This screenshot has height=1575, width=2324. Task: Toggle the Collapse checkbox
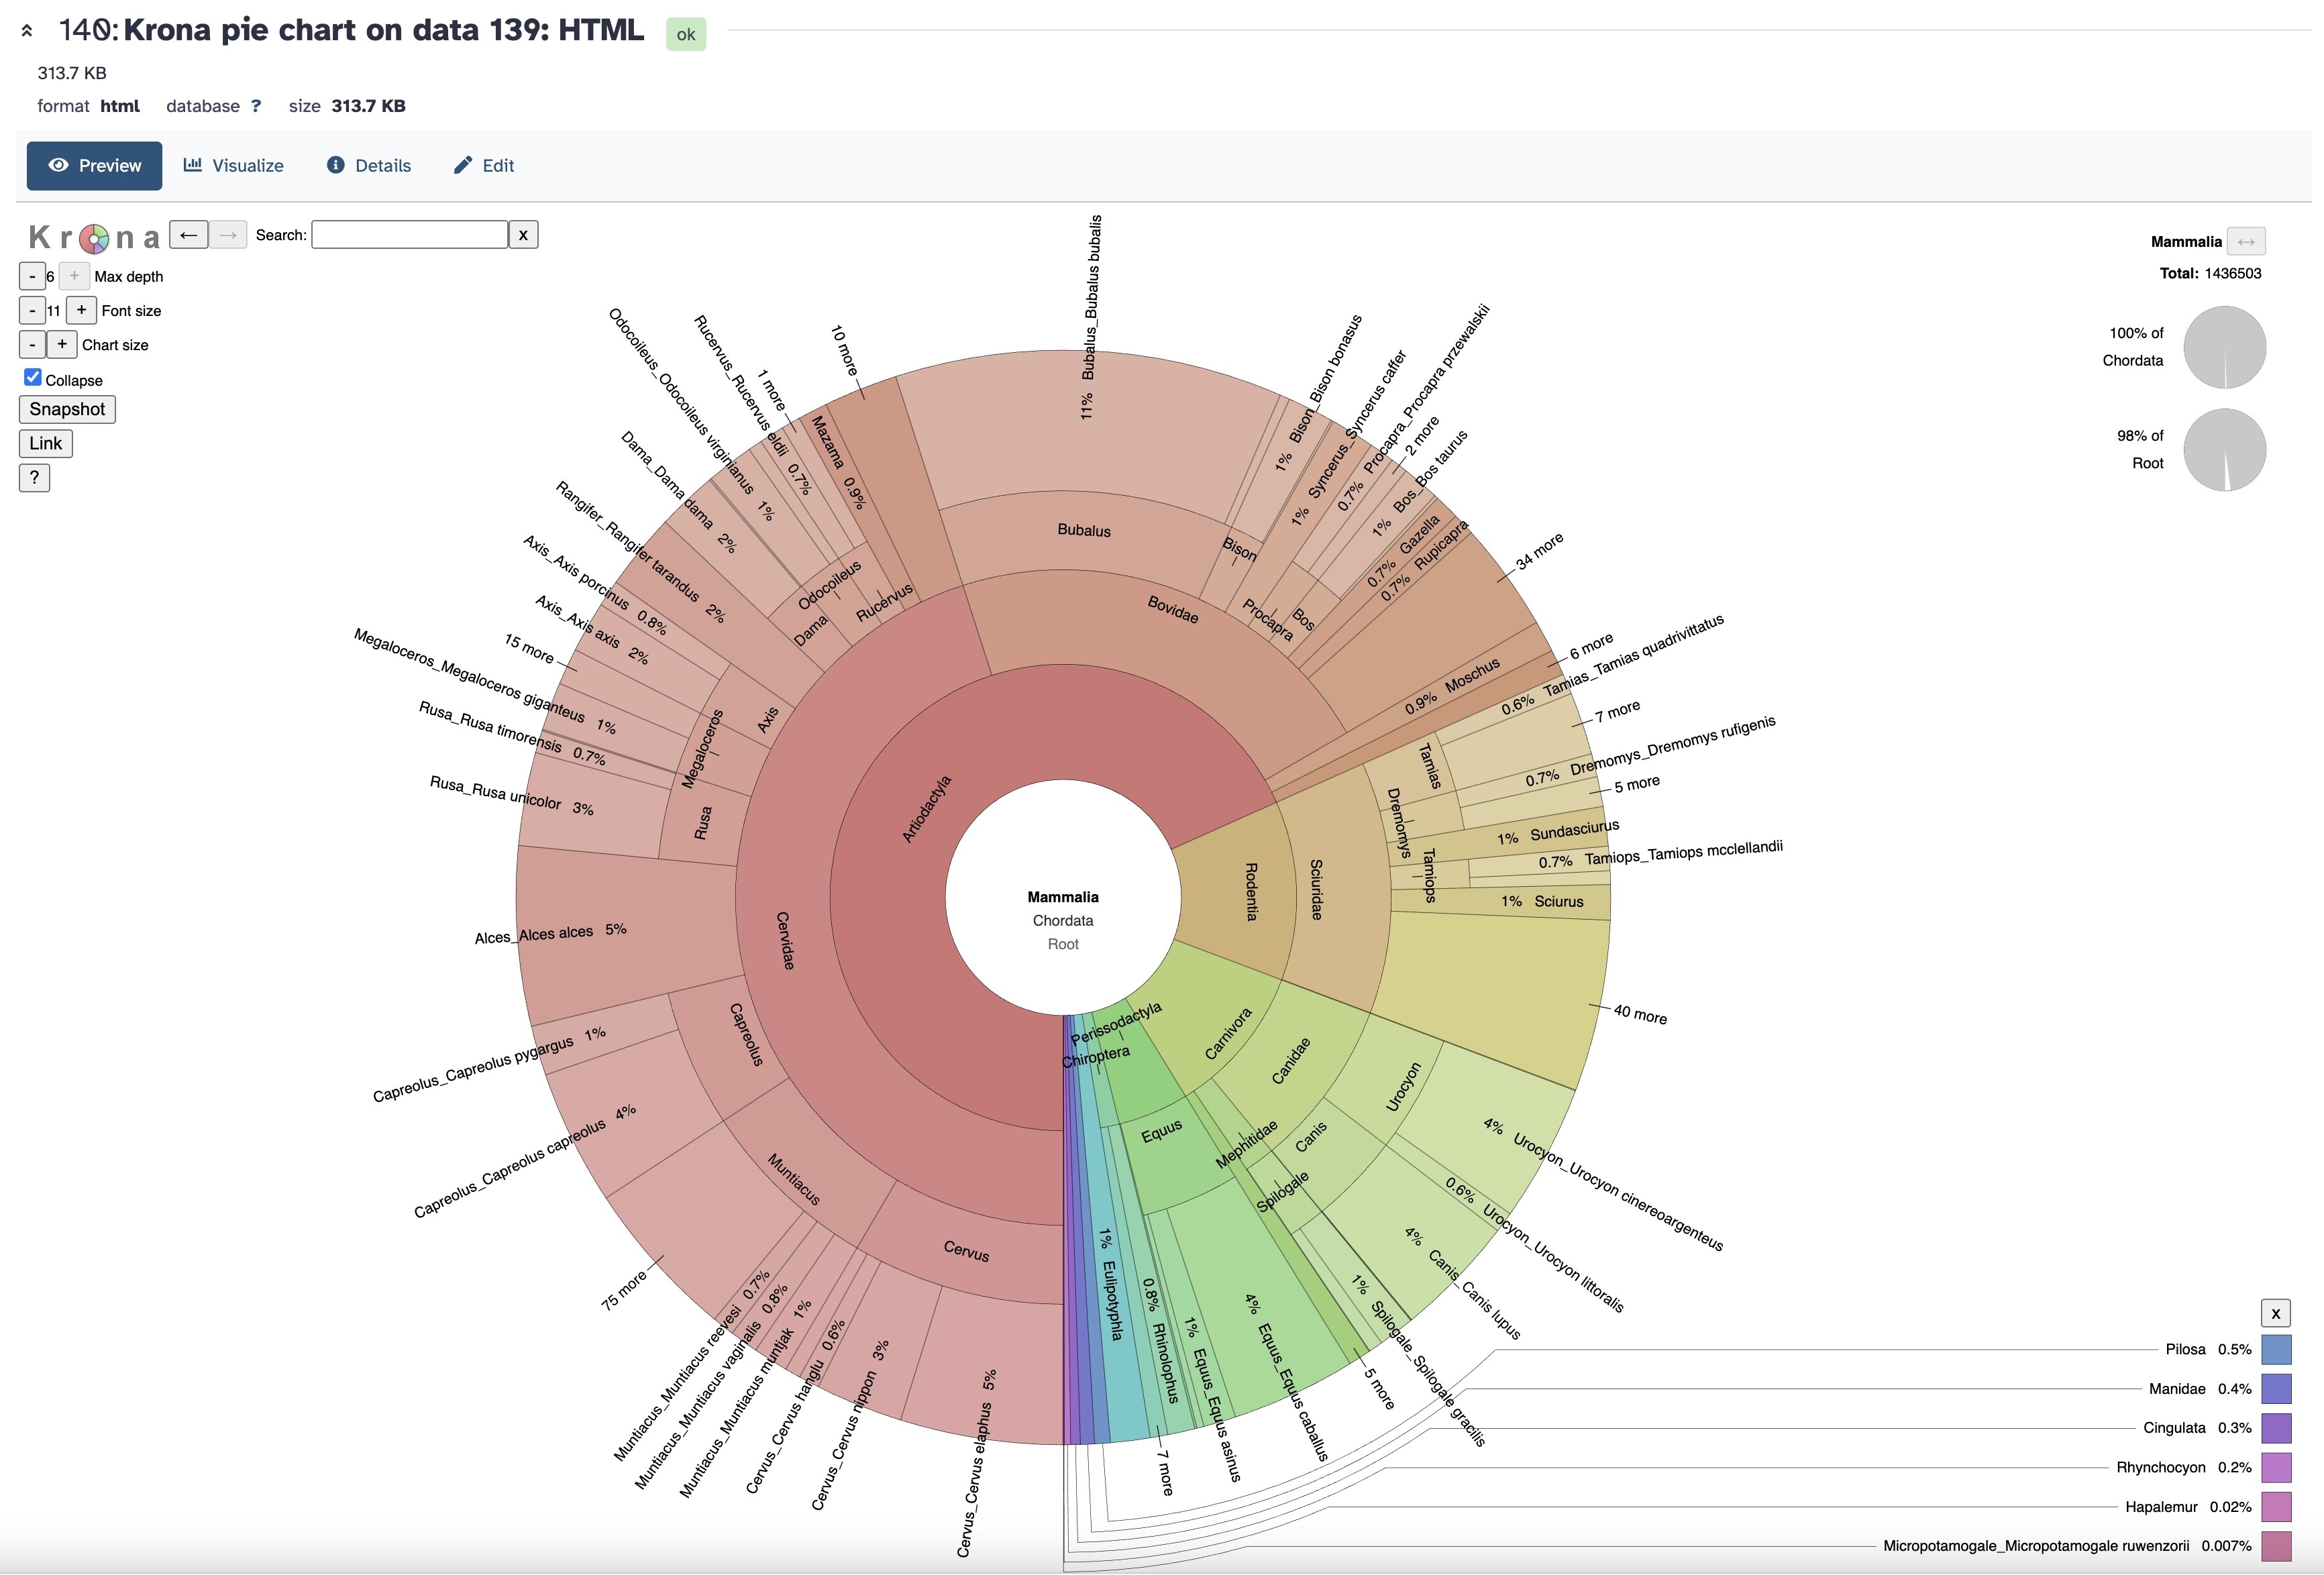33,377
